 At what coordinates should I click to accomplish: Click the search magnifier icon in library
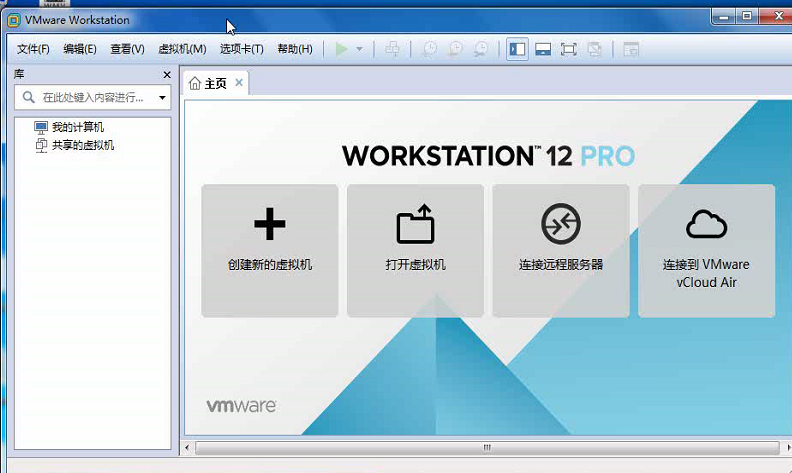click(29, 97)
